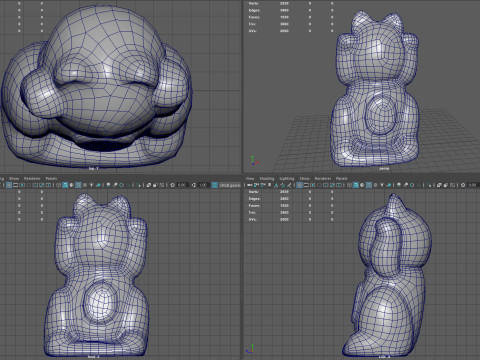Viewport: 480px width, 360px height.
Task: Click exposure value field in side view toolbar
Action: (473, 185)
